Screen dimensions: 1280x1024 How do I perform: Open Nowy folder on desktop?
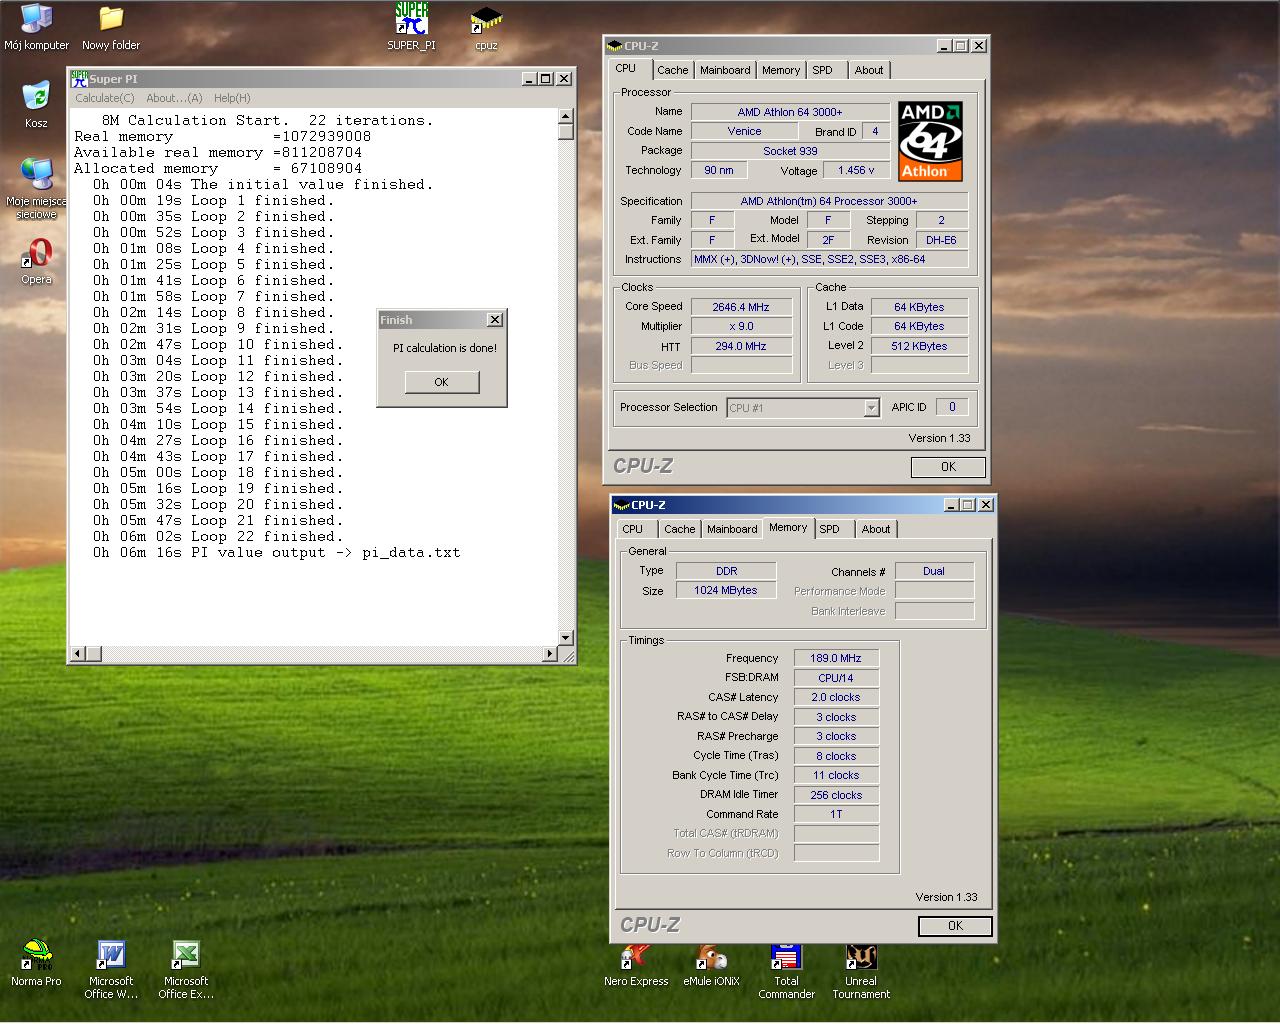pos(111,26)
